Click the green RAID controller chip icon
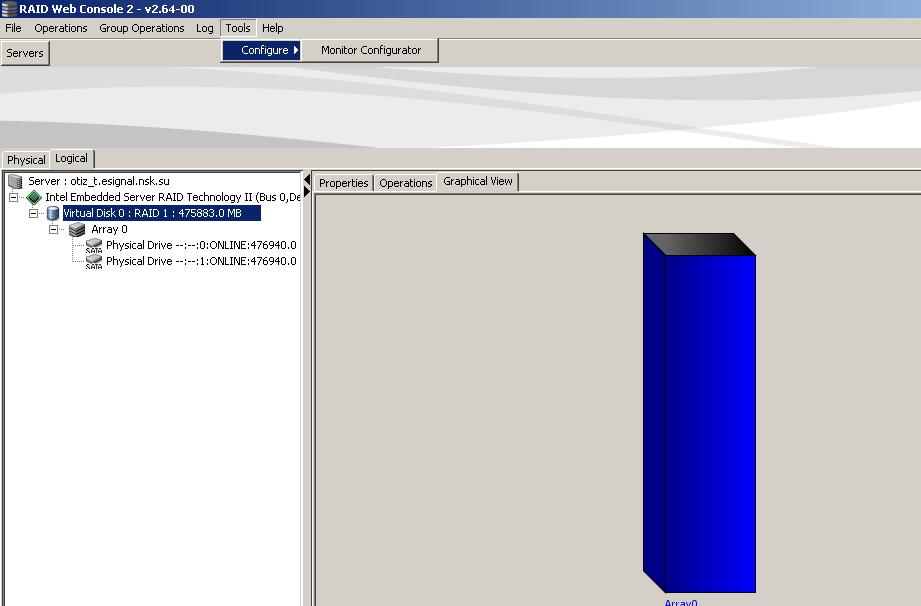Image resolution: width=921 pixels, height=606 pixels. 34,197
